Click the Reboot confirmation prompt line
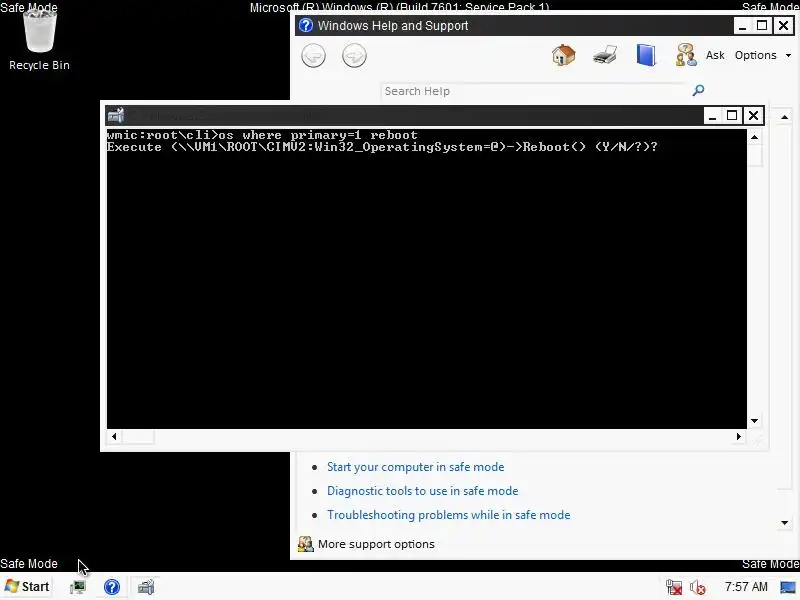 pyautogui.click(x=382, y=147)
